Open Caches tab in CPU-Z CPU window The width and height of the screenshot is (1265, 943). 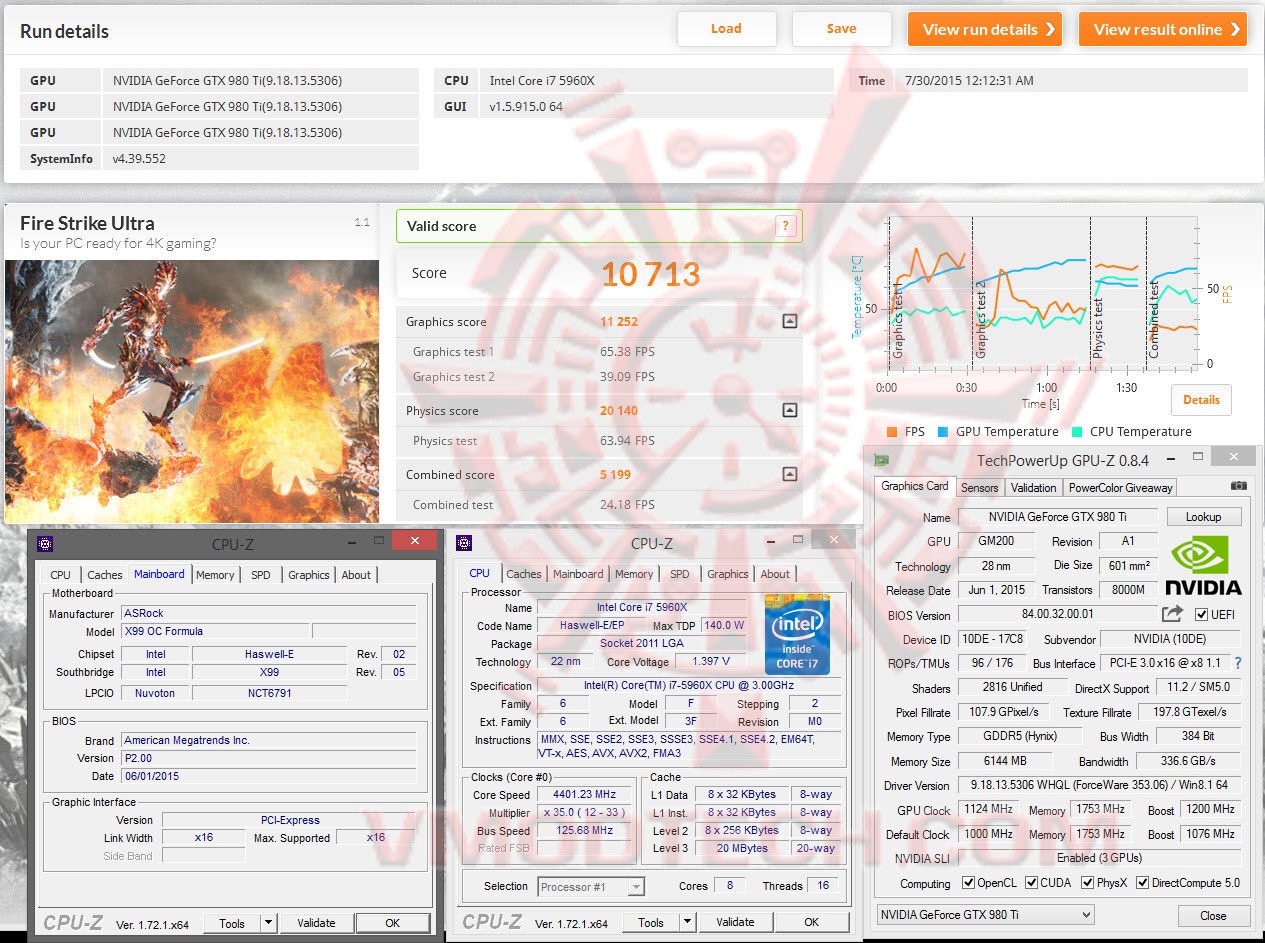click(x=523, y=574)
